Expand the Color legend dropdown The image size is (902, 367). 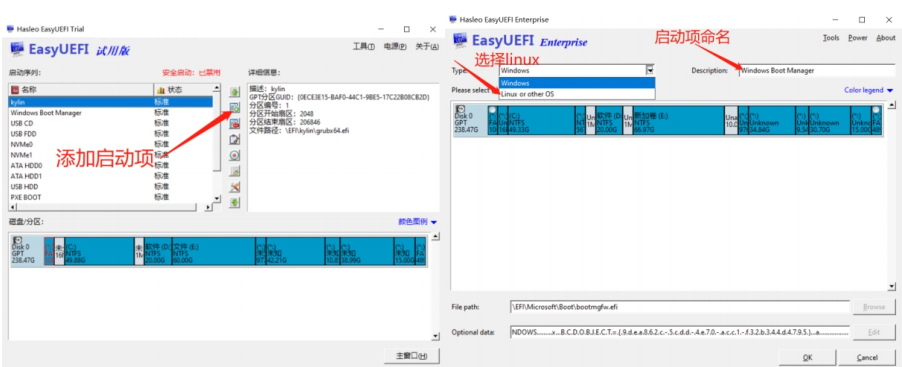(869, 90)
